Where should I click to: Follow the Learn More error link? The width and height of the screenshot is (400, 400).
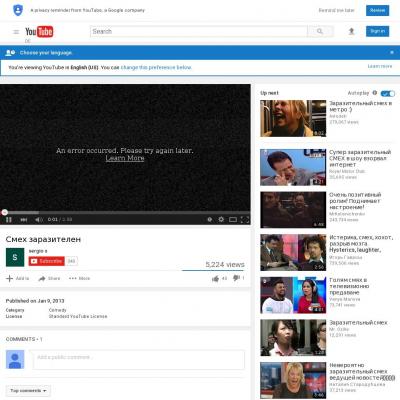click(125, 158)
